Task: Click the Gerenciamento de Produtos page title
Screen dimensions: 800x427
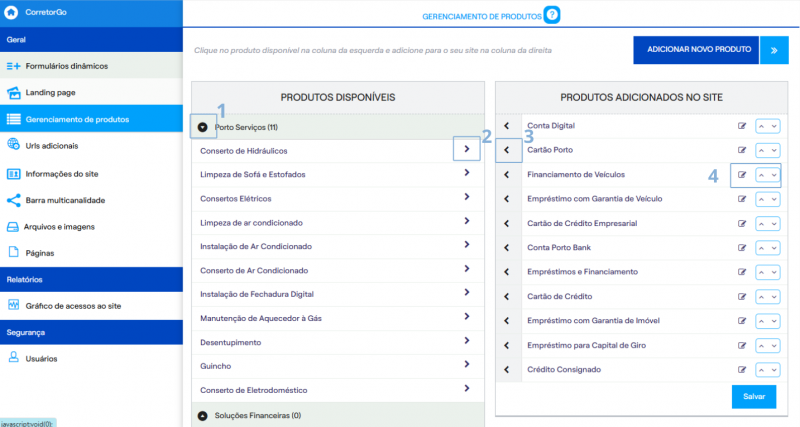Action: (x=482, y=16)
